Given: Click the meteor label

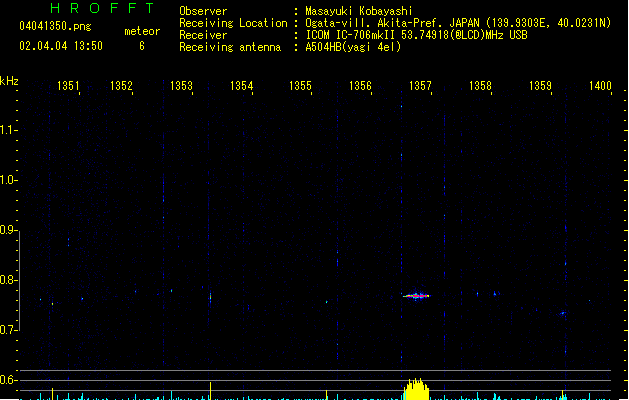Looking at the screenshot, I should click(x=142, y=31).
